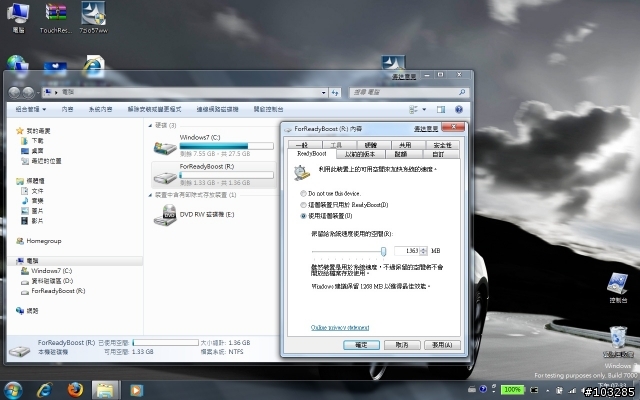Switch to the top row's rightmost (fifth) tab
640x400 pixels.
pyautogui.click(x=442, y=145)
